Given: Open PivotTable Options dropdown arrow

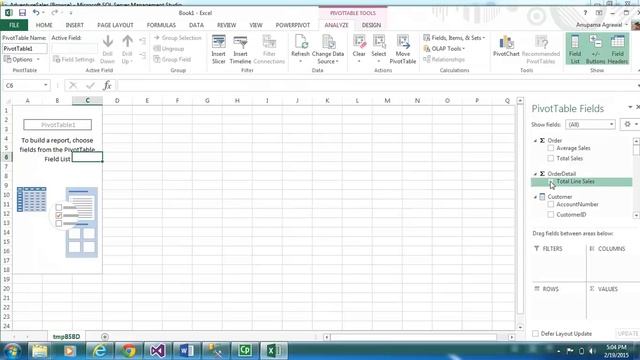Looking at the screenshot, I should click(x=38, y=60).
